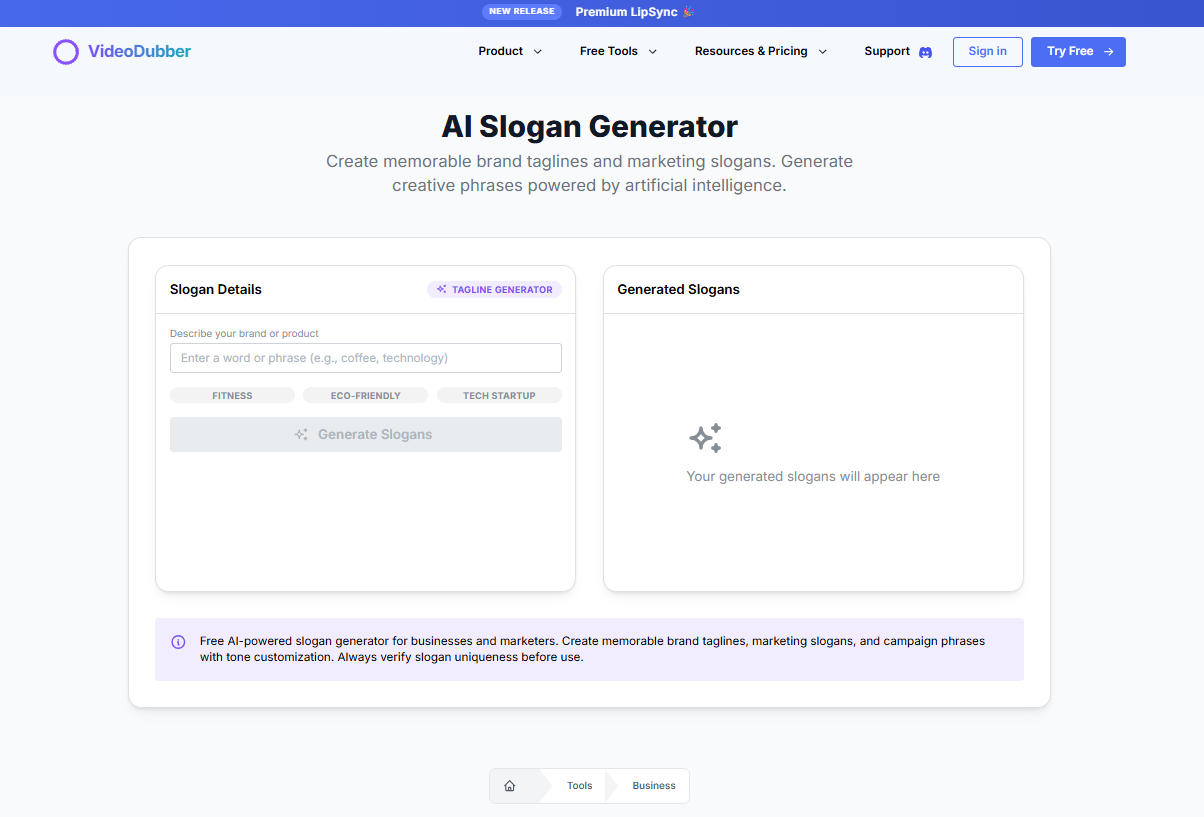Open Discord via the Support icon
Screen dimensions: 1204x817
click(925, 51)
